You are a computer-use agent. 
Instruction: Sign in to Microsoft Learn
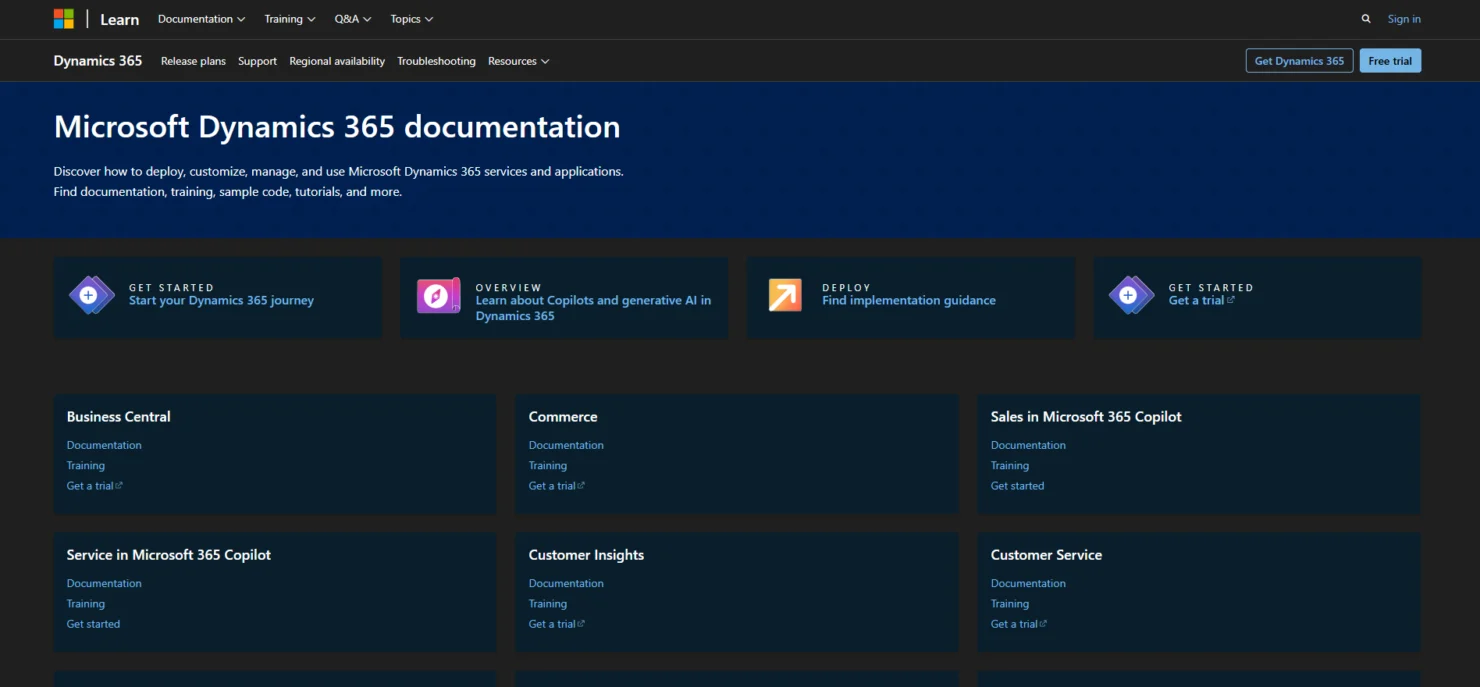point(1404,18)
